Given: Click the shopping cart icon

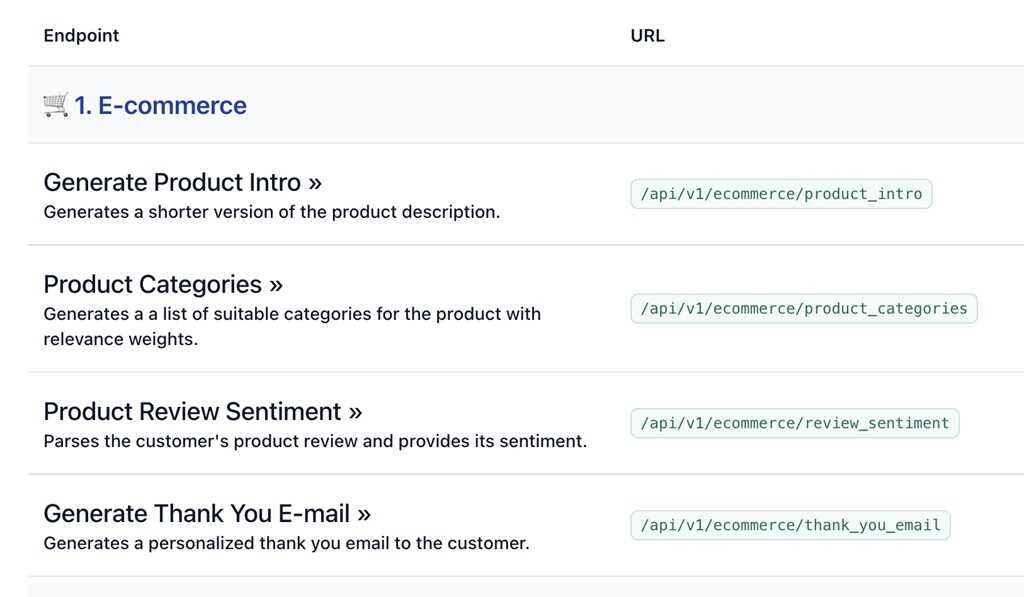Looking at the screenshot, I should point(56,105).
